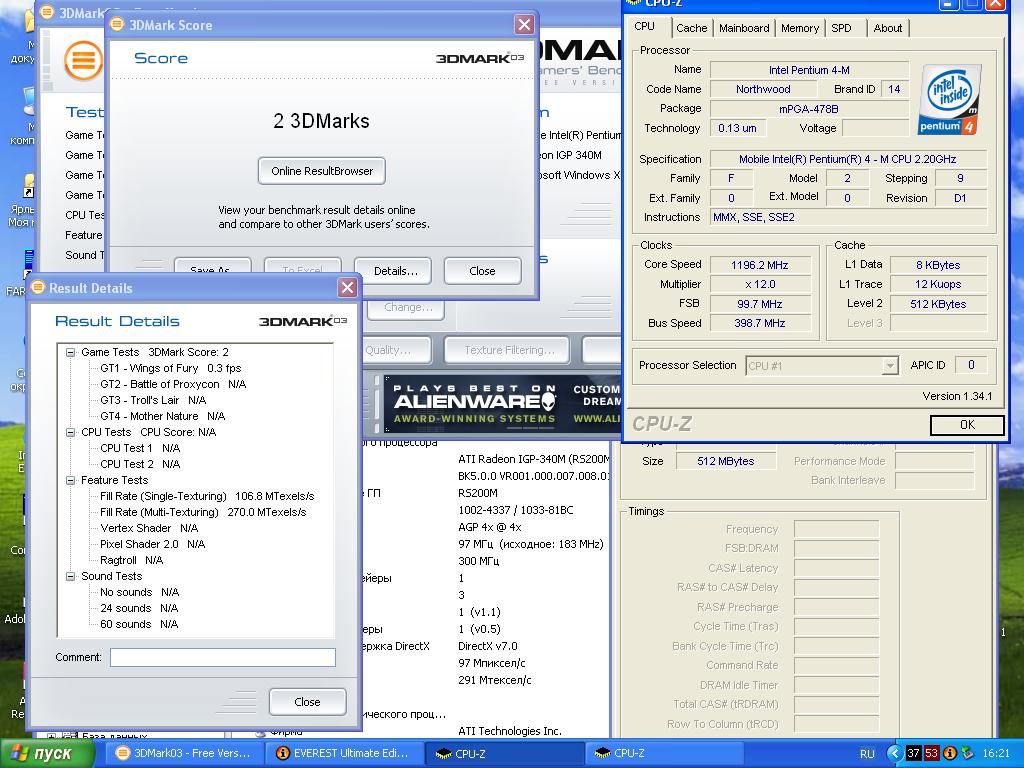Click the orange 3DMark logo icon

[x=83, y=61]
